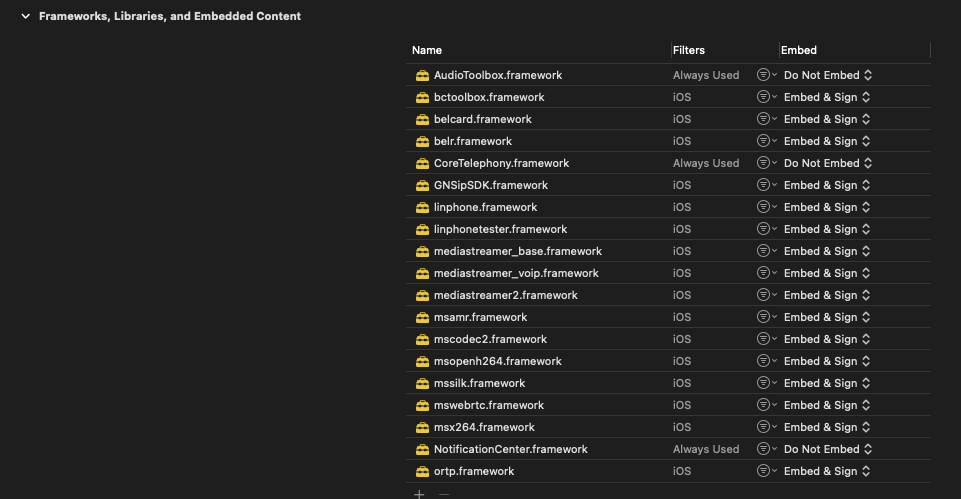The height and width of the screenshot is (499, 961).
Task: Open Embed popup for mswebrtc.framework
Action: click(827, 406)
